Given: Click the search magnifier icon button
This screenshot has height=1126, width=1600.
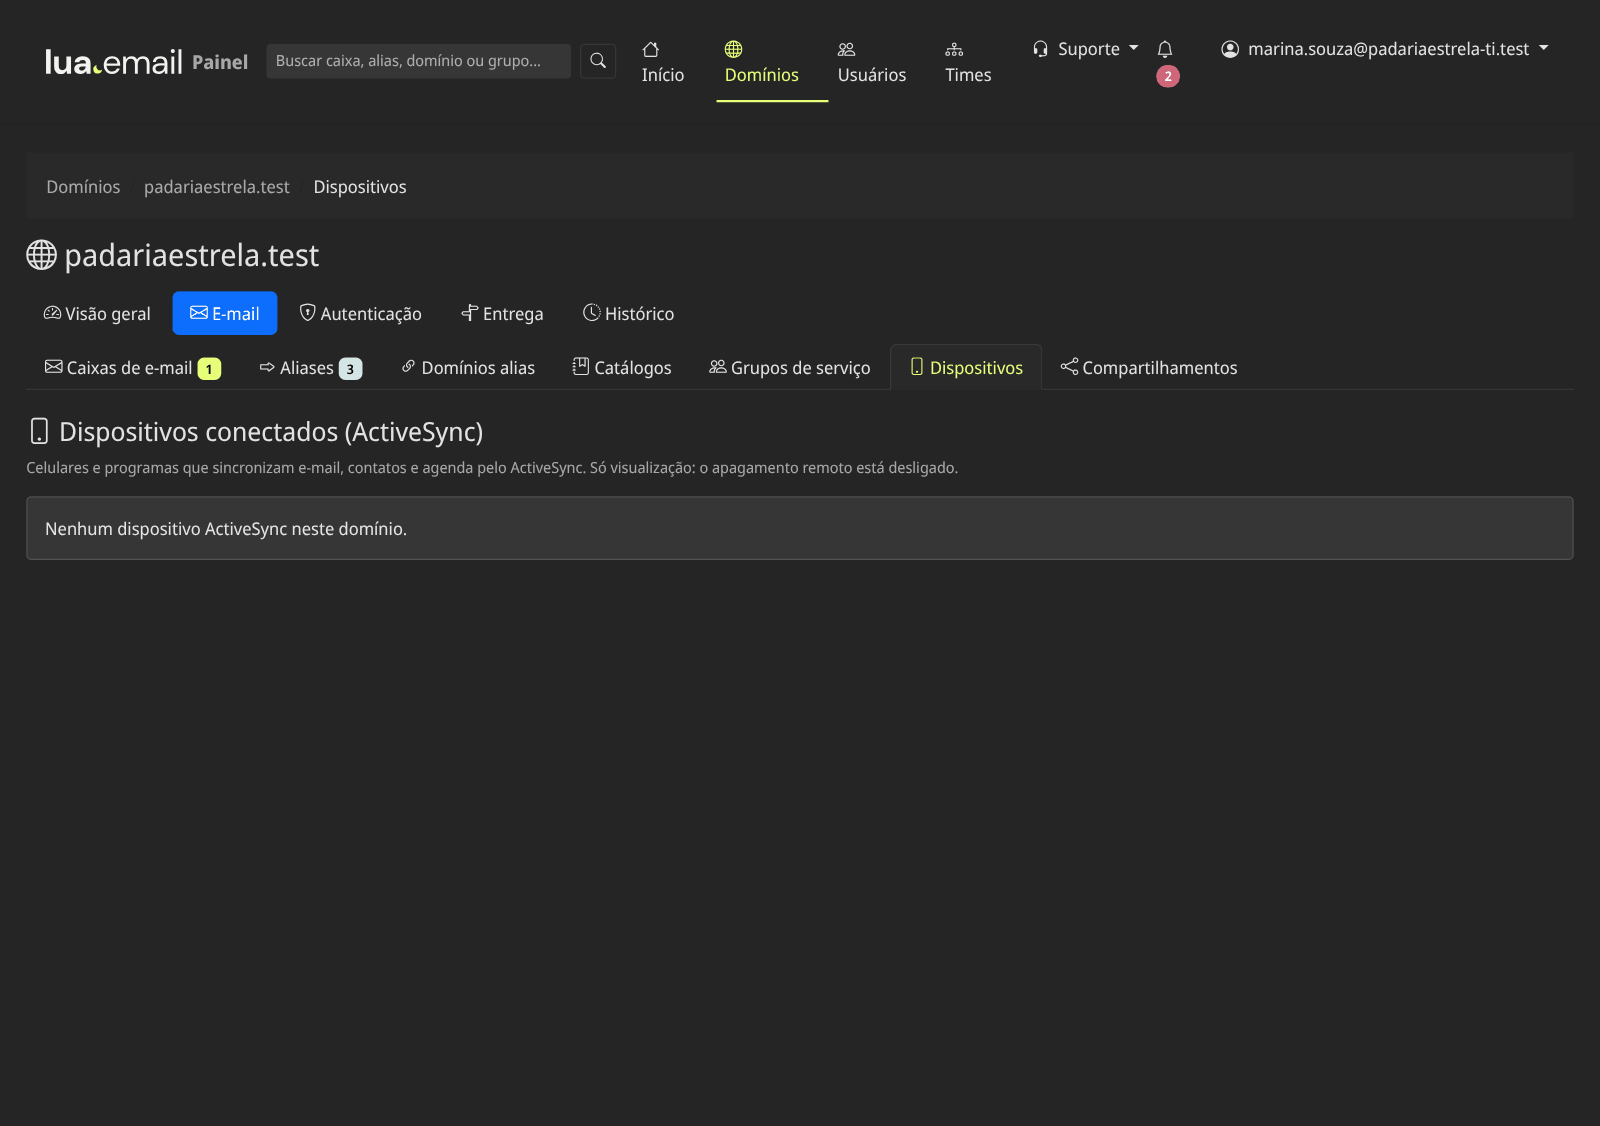Looking at the screenshot, I should point(598,61).
